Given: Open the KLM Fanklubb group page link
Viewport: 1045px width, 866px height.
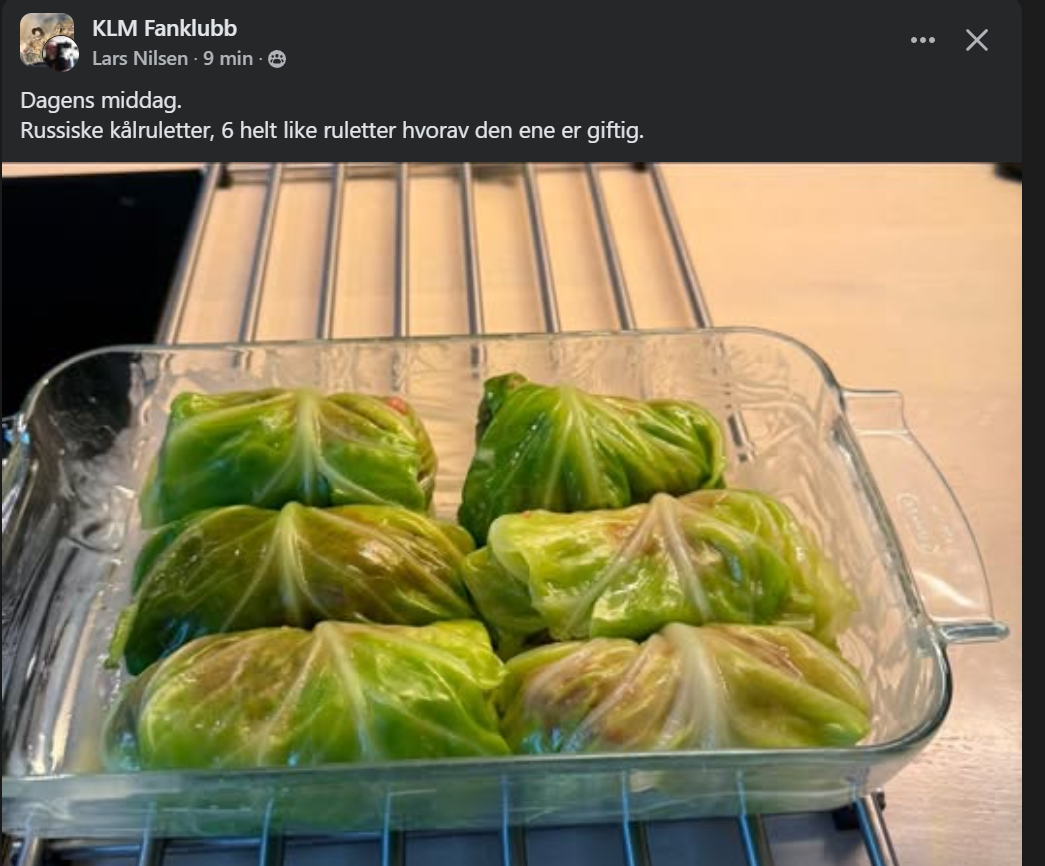Looking at the screenshot, I should 165,28.
